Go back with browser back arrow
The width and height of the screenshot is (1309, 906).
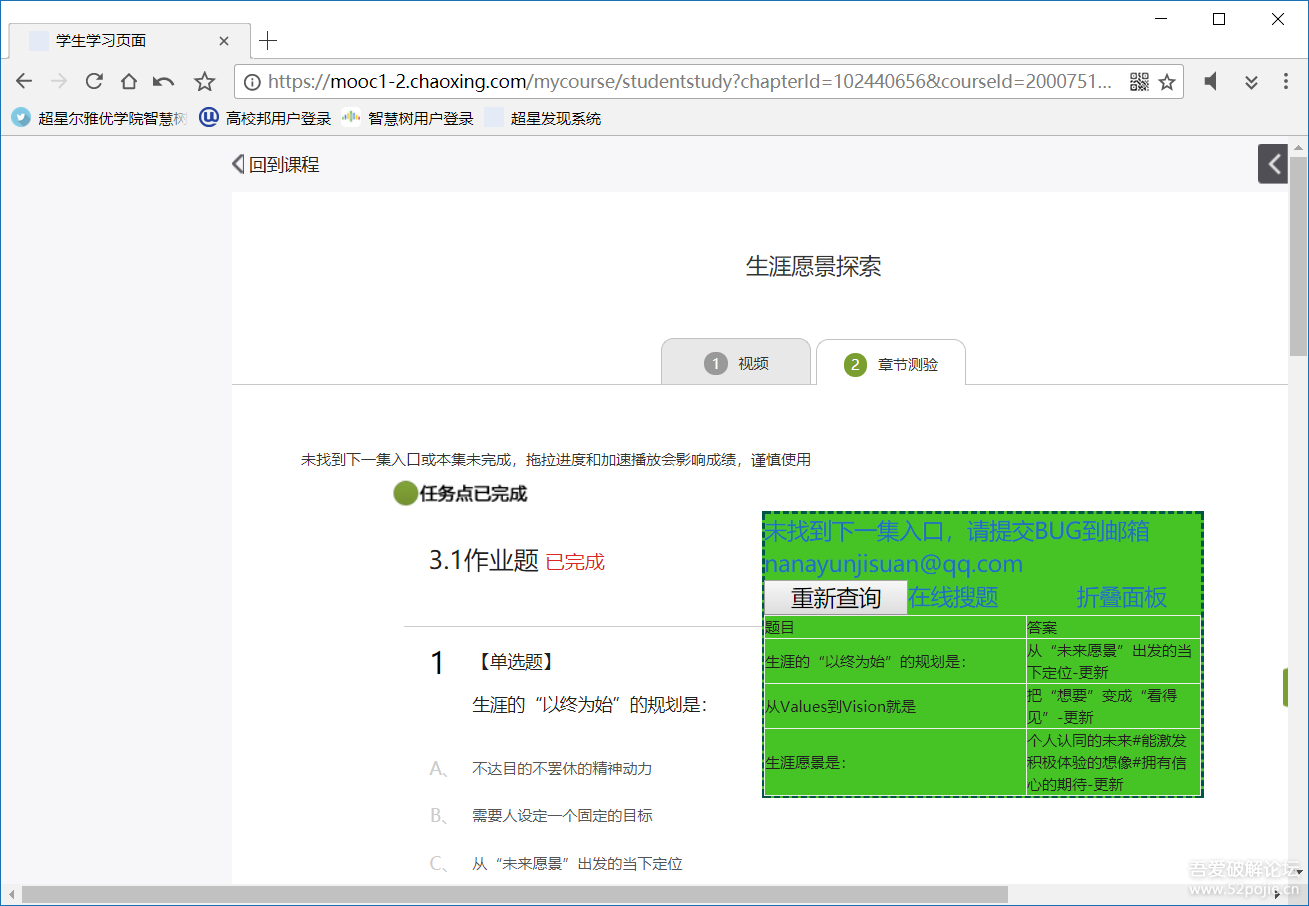24,82
